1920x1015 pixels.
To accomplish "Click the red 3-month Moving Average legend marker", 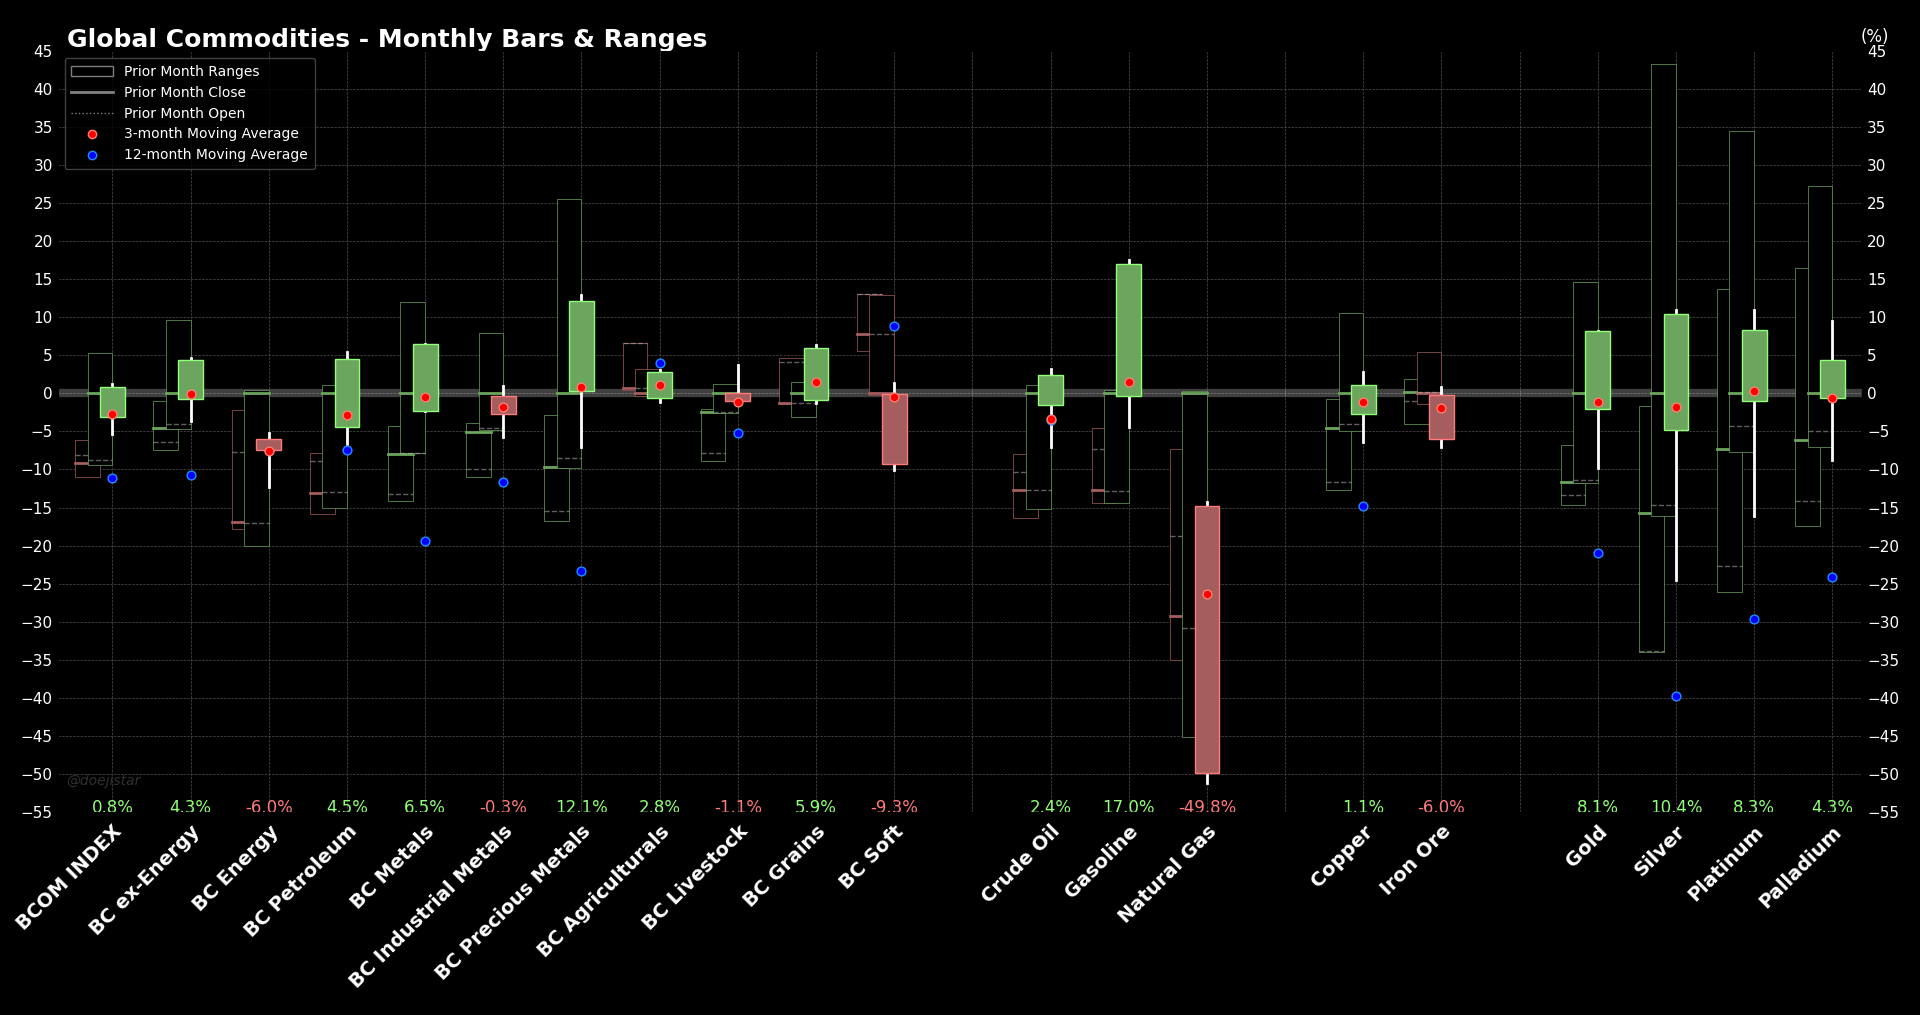I will 92,134.
